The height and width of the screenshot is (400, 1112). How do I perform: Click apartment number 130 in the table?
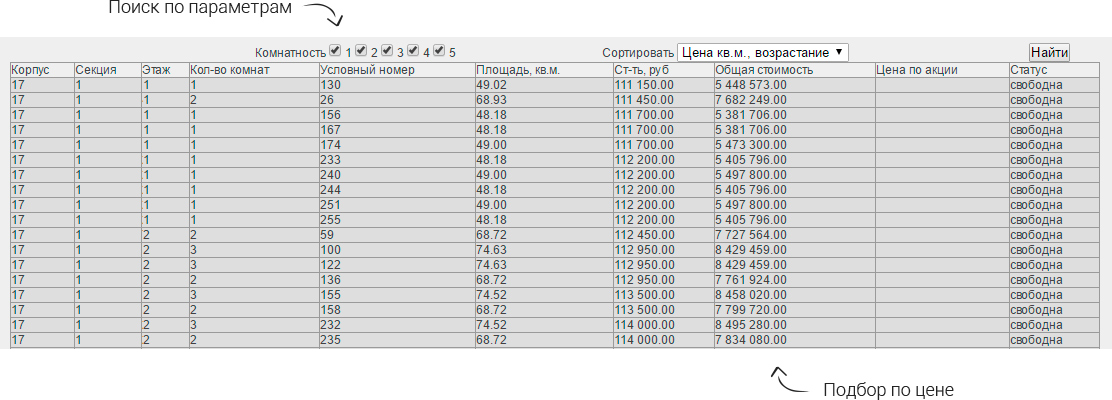click(x=330, y=85)
